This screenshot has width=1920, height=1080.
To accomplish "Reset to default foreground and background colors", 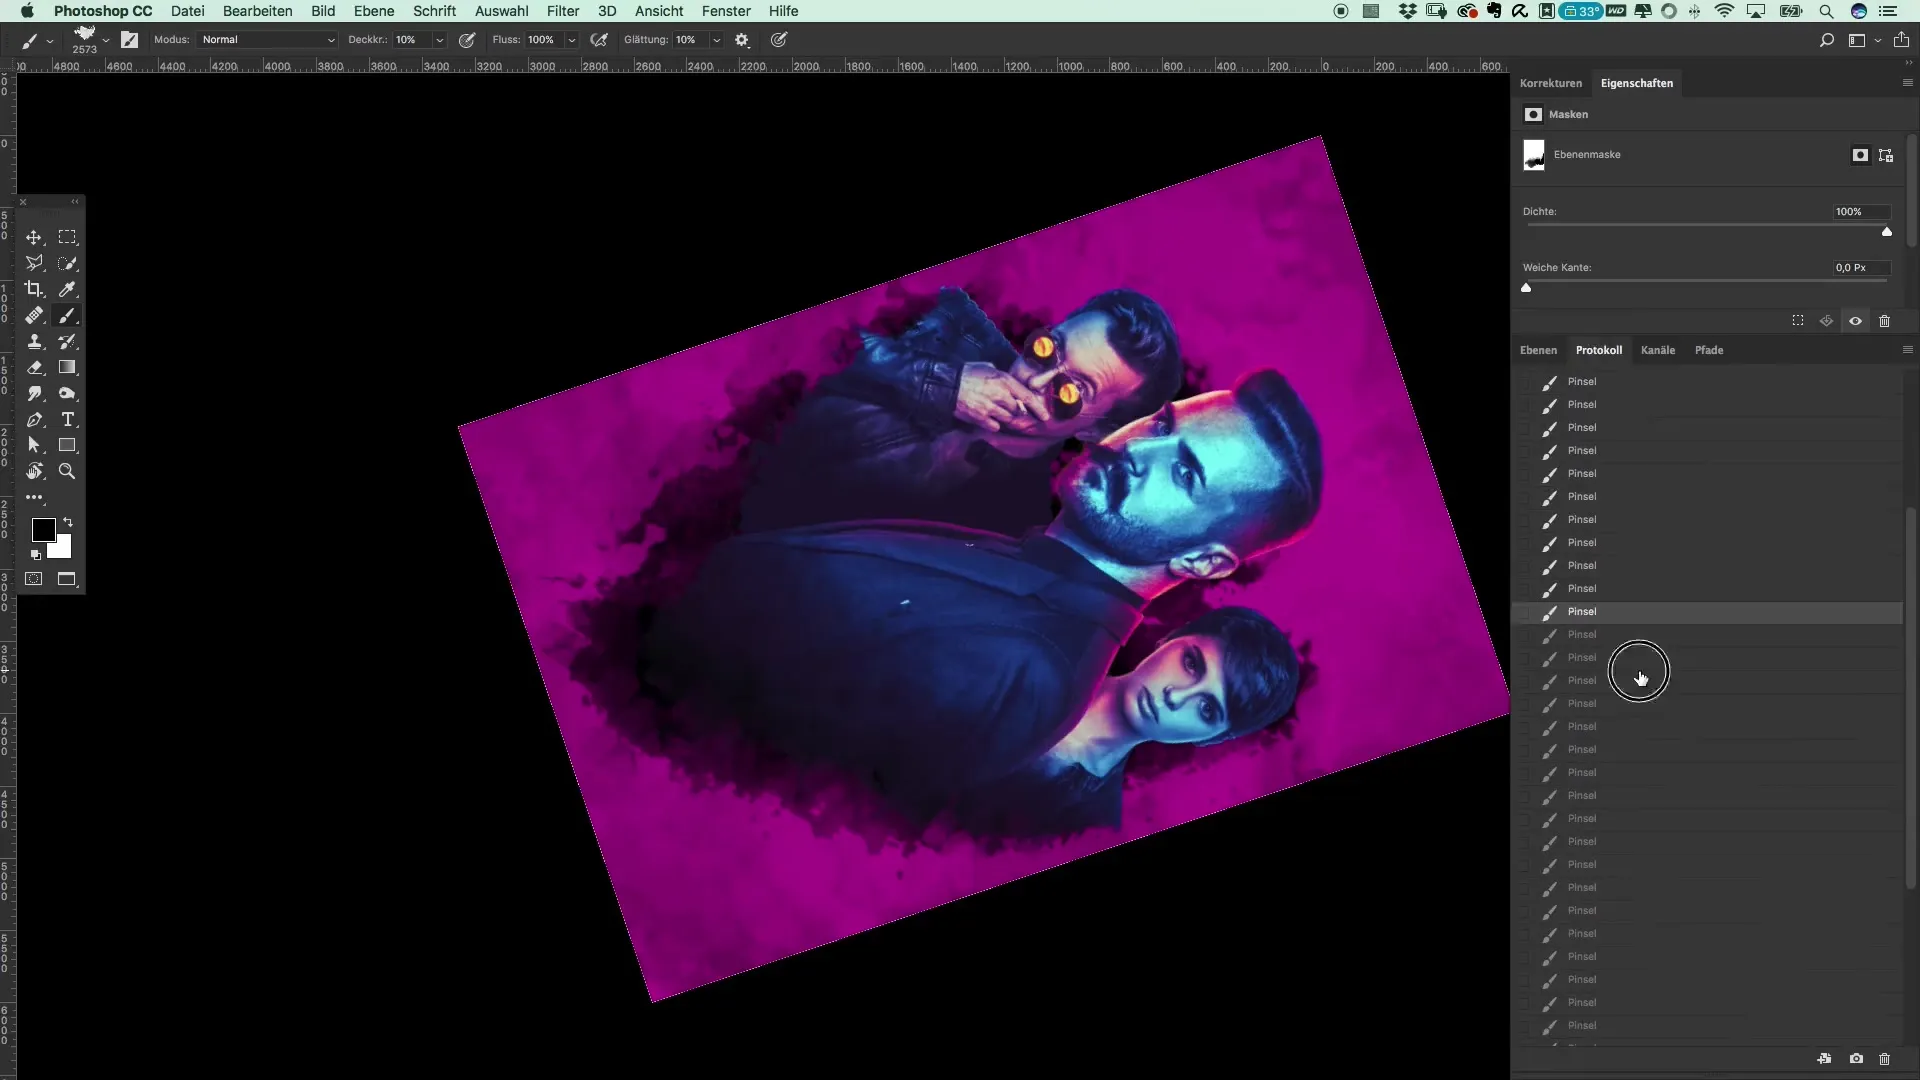I will click(36, 554).
